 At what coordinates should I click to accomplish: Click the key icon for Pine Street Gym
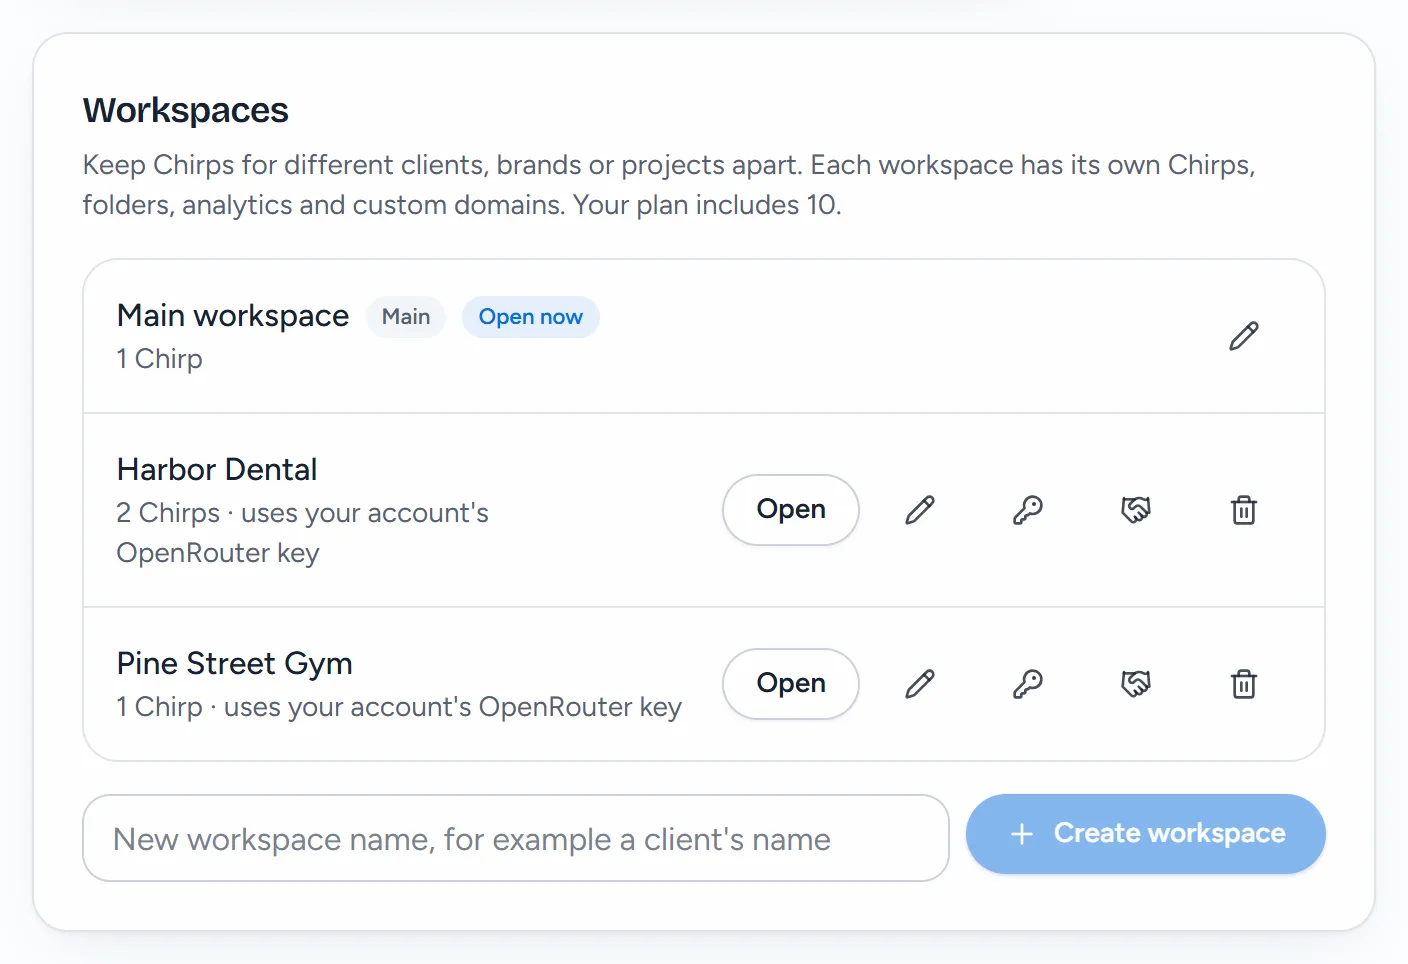(x=1028, y=684)
